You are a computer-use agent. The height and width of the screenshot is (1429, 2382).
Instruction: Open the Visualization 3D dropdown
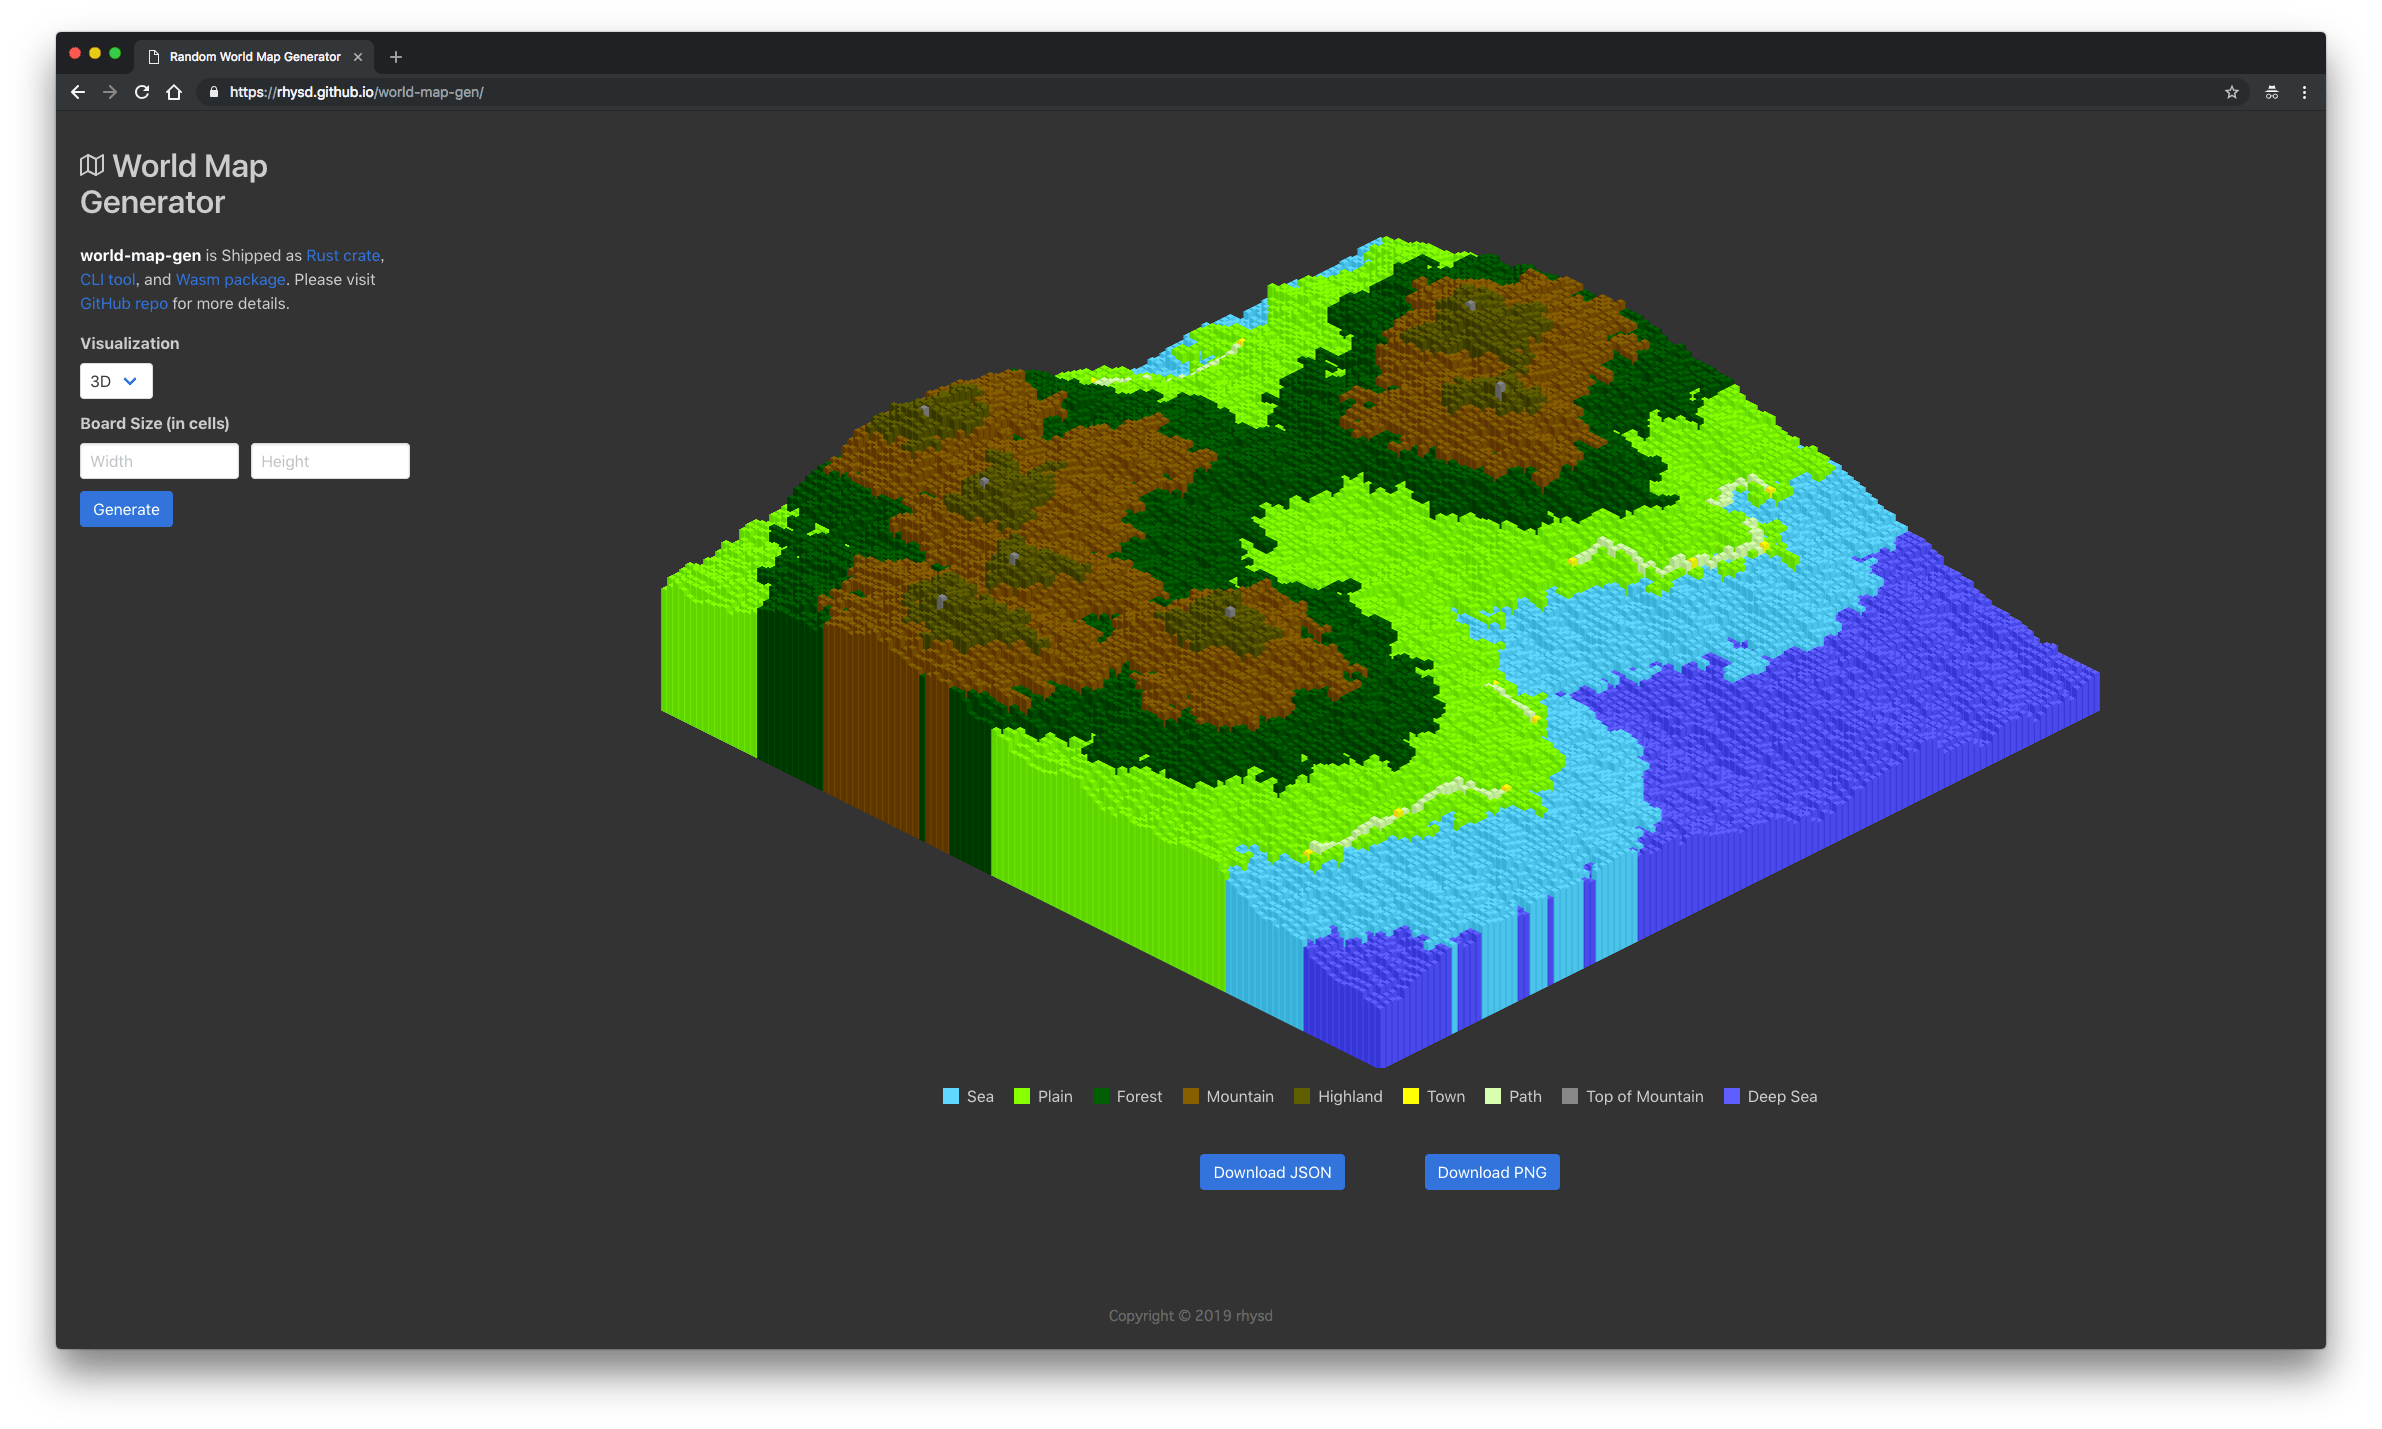coord(116,381)
